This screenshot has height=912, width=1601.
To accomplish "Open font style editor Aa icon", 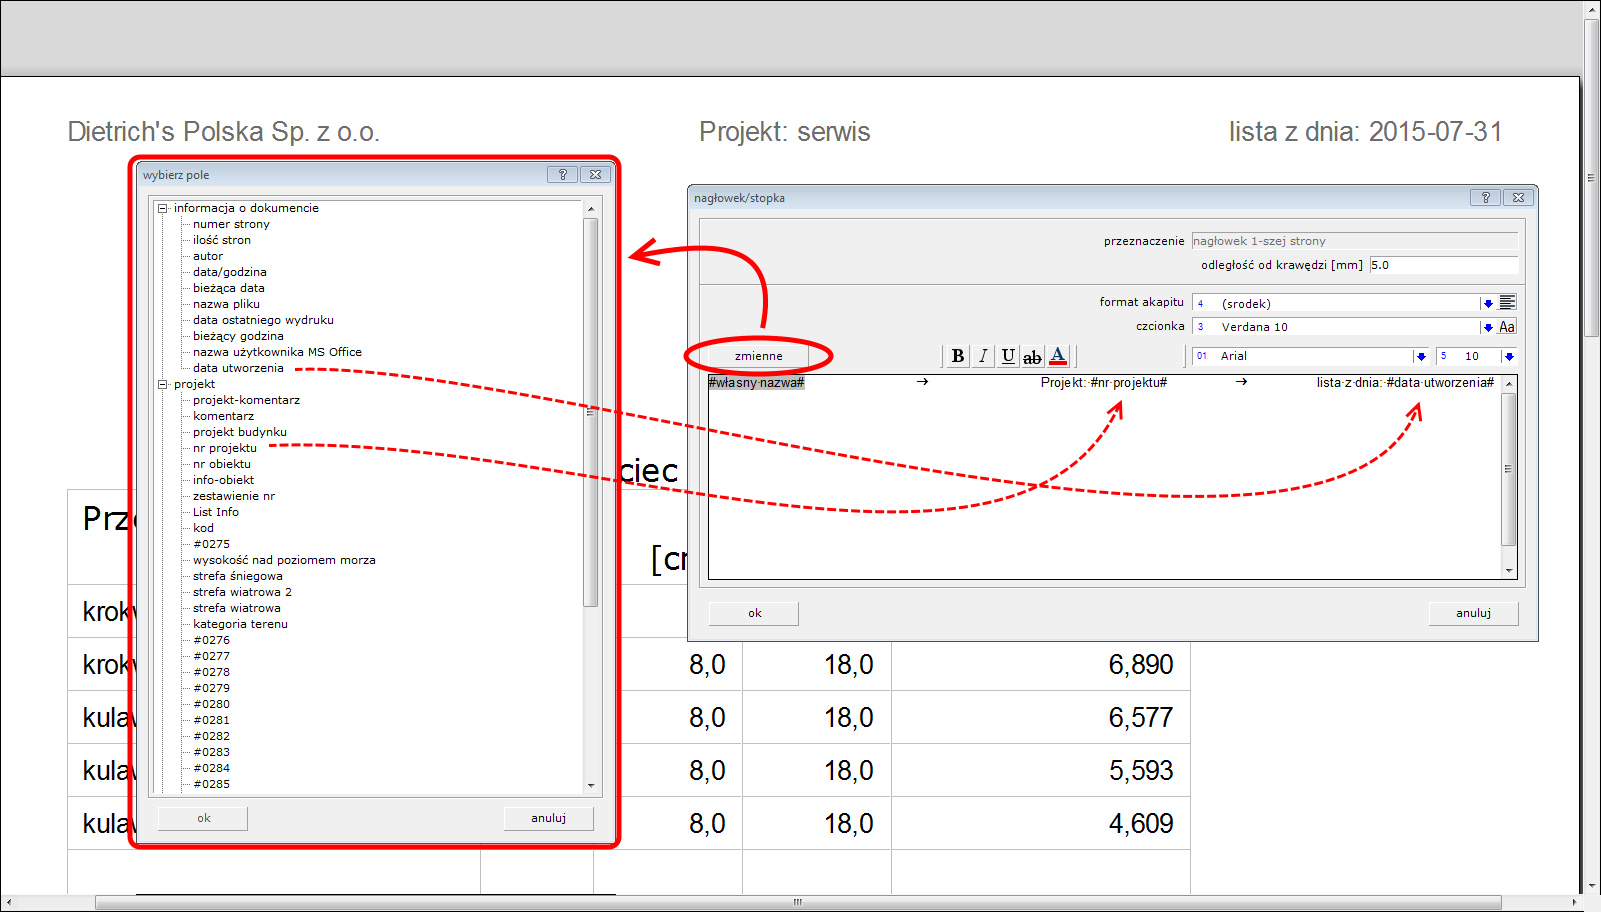I will [x=1507, y=327].
